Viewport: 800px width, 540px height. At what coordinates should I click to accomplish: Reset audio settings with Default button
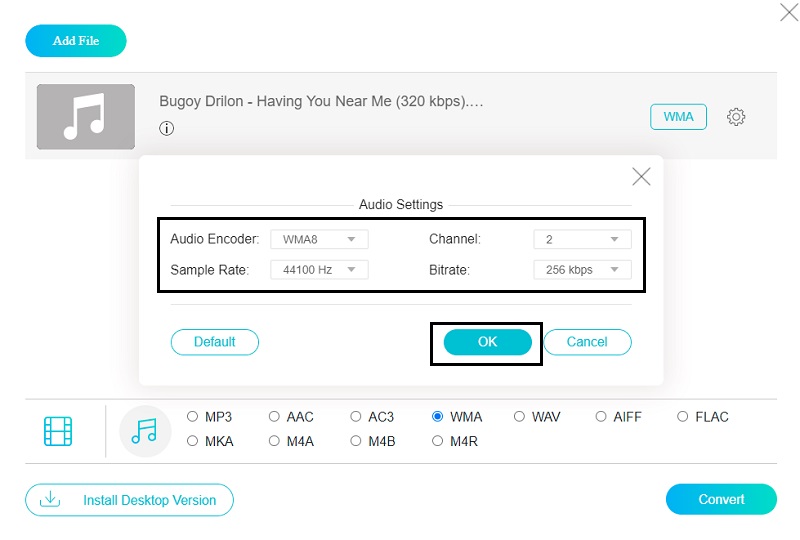[214, 342]
